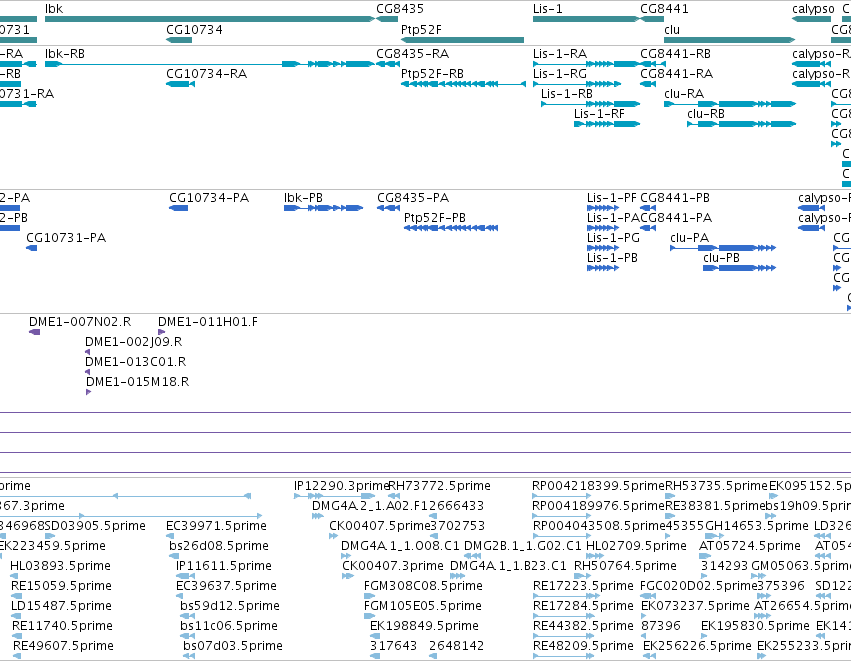Click the RH50764.5prime EST label
The width and height of the screenshot is (851, 661).
[625, 567]
